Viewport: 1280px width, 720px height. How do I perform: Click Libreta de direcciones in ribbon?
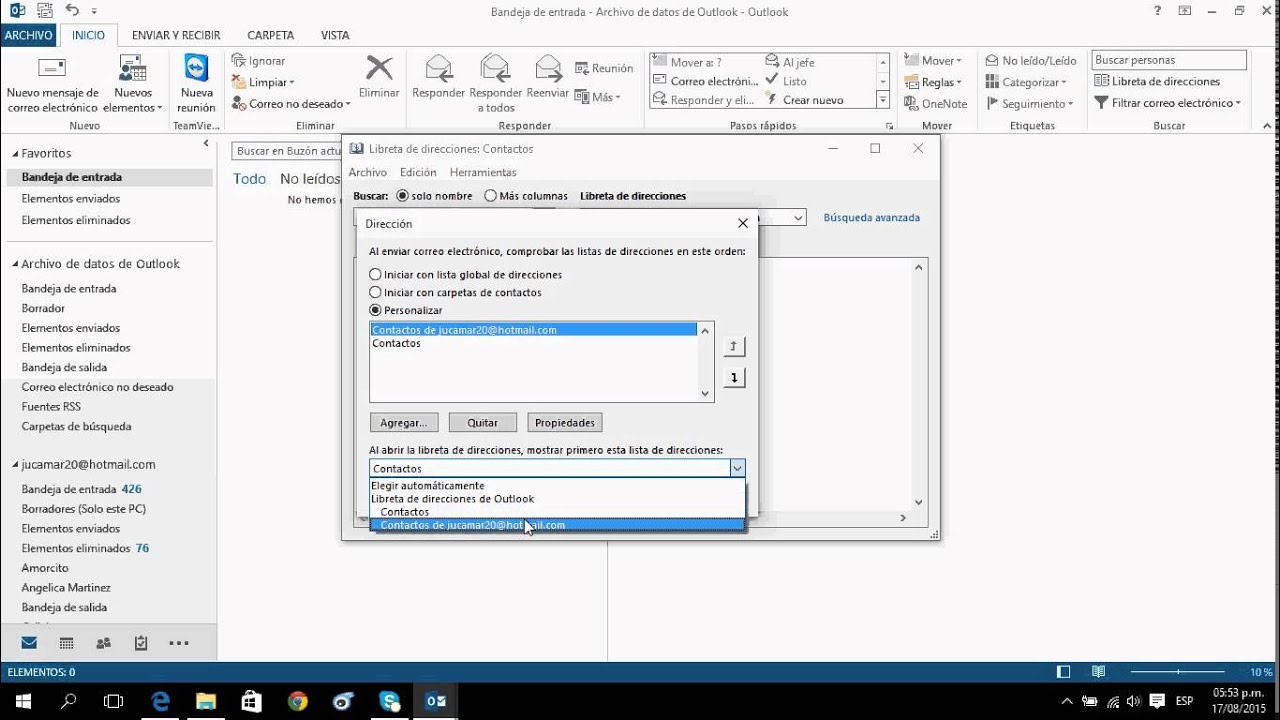coord(1158,81)
